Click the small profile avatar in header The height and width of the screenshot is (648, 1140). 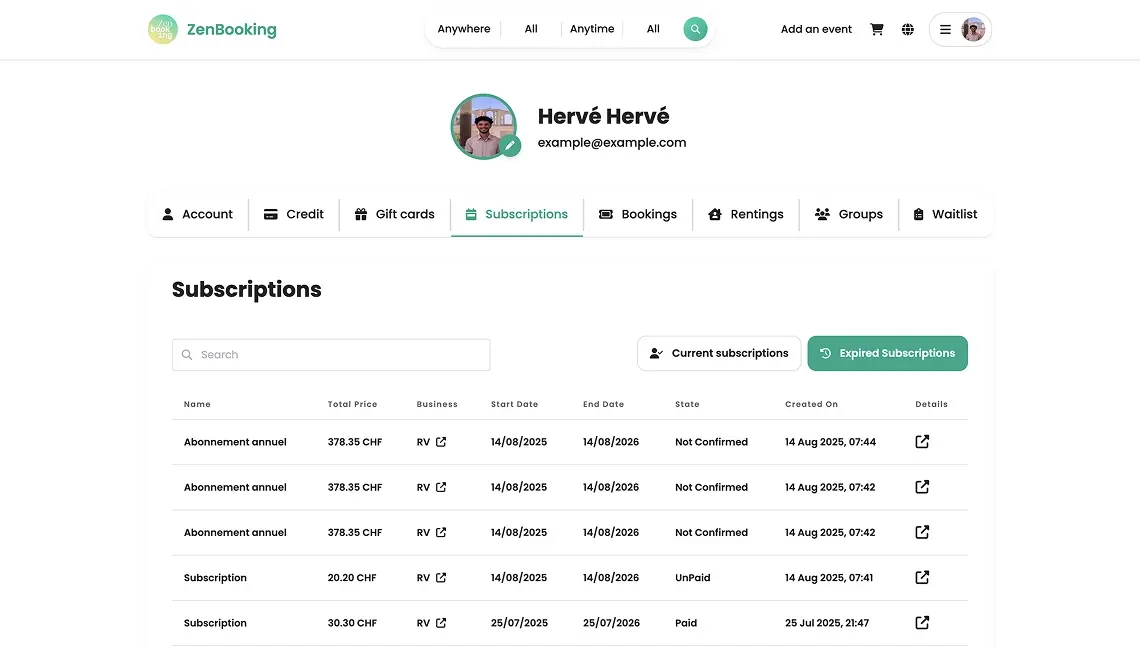(973, 29)
